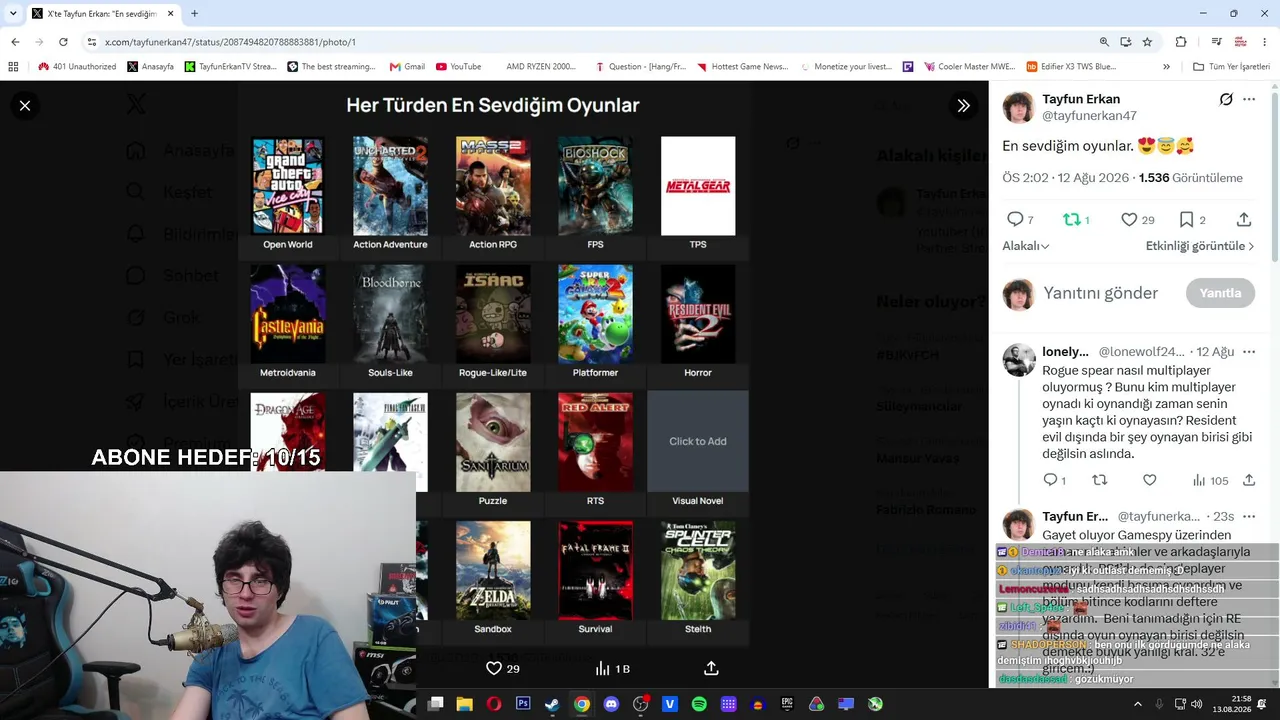Click lonely's avatar in the reply
Screen dimensions: 1280x720
1019,360
